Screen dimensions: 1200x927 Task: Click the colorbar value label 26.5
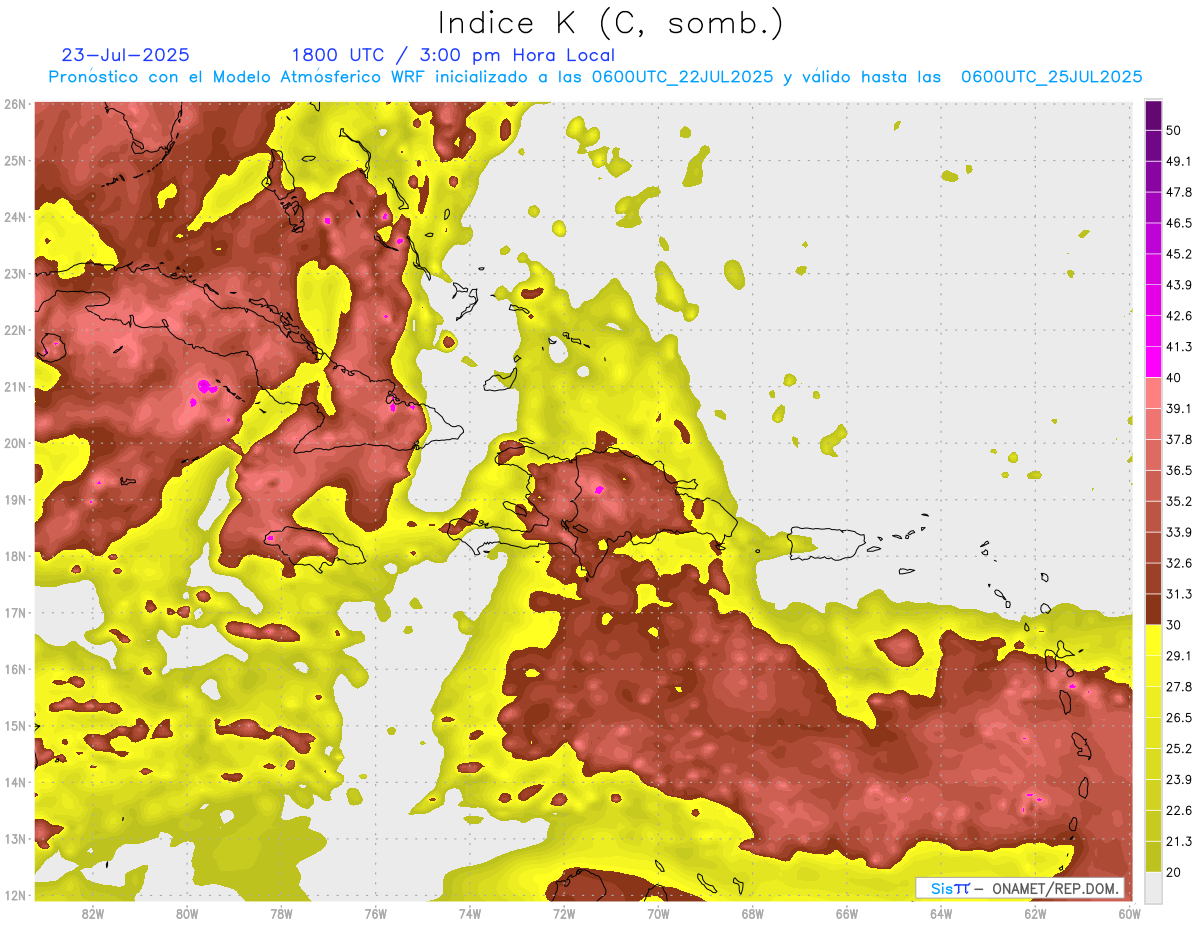click(x=1179, y=718)
